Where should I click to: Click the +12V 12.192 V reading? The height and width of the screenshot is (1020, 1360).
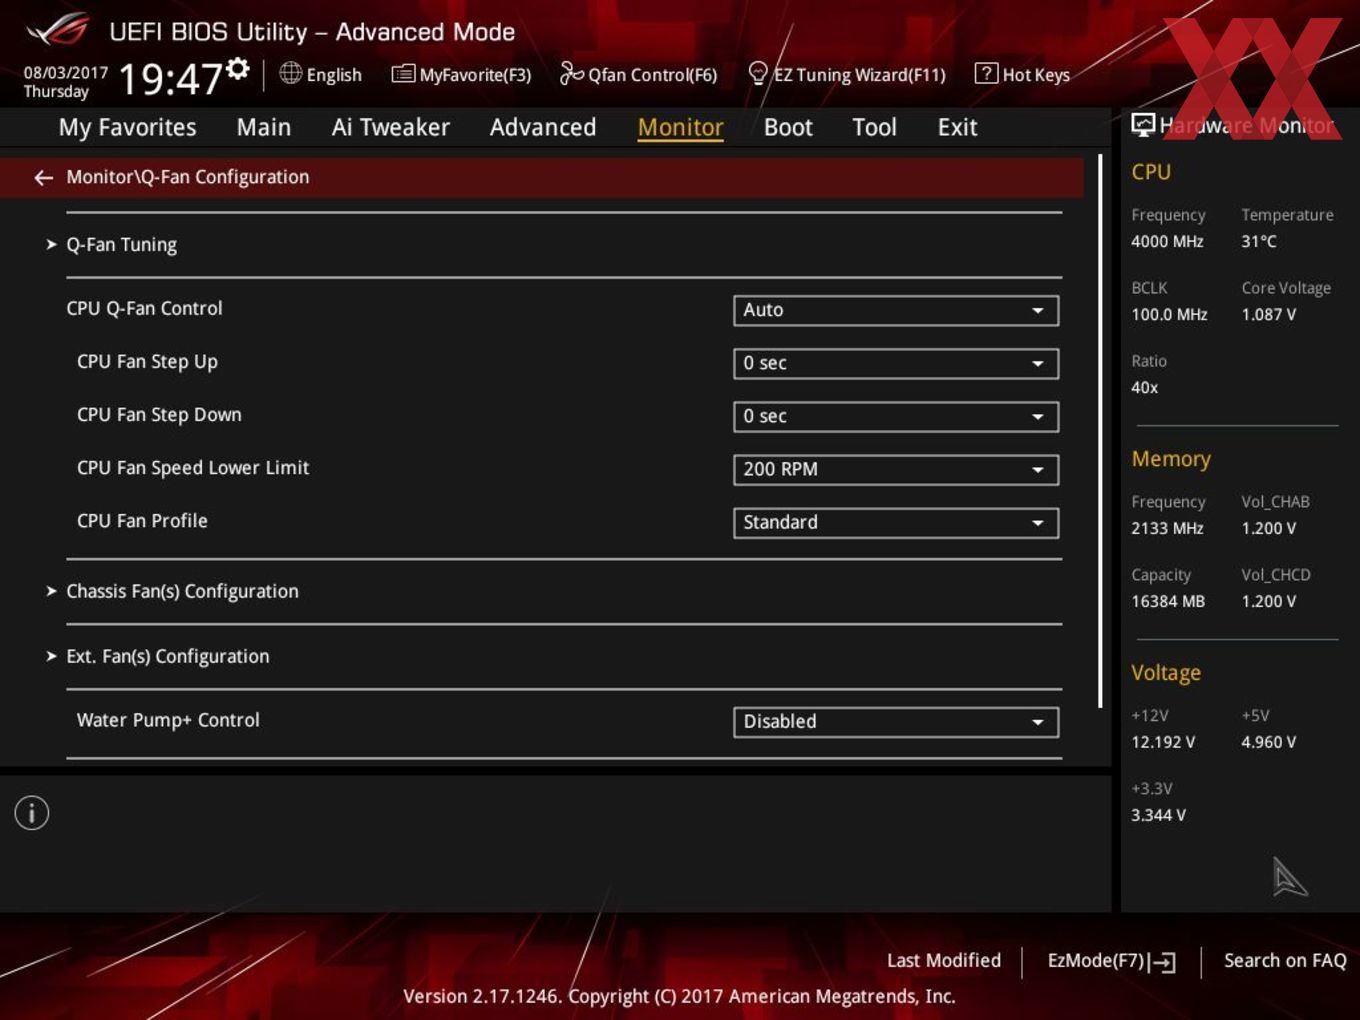point(1163,742)
